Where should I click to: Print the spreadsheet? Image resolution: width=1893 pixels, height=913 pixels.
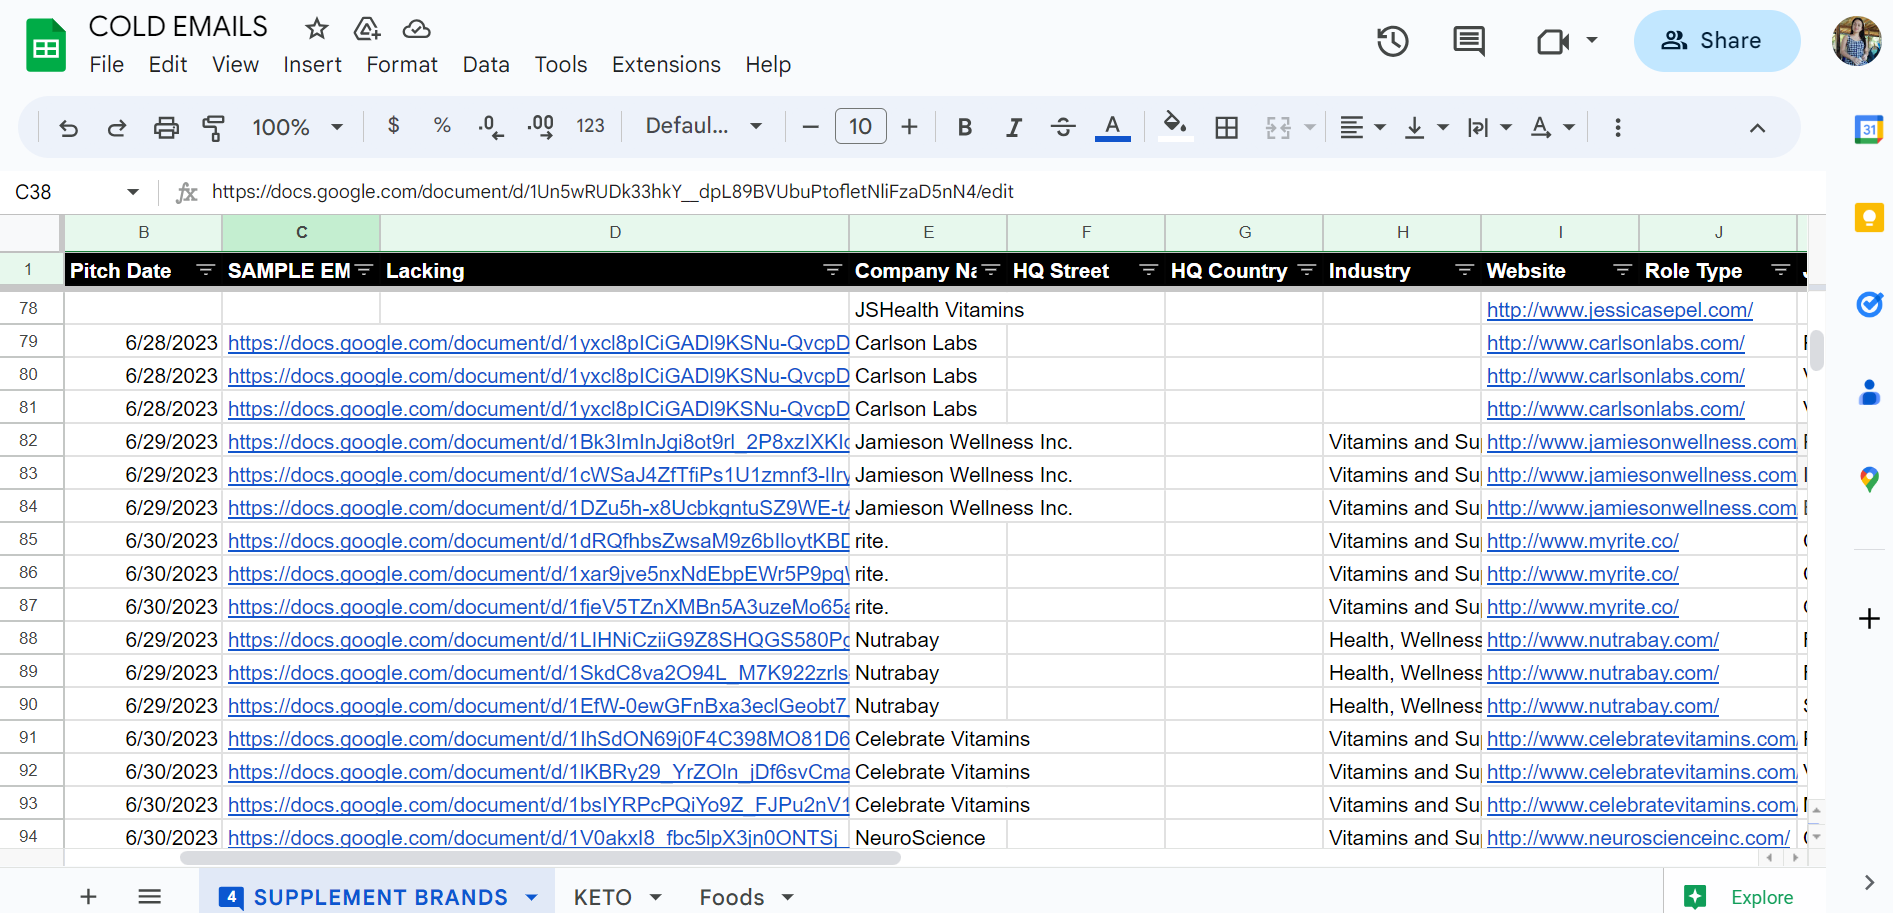click(x=166, y=127)
